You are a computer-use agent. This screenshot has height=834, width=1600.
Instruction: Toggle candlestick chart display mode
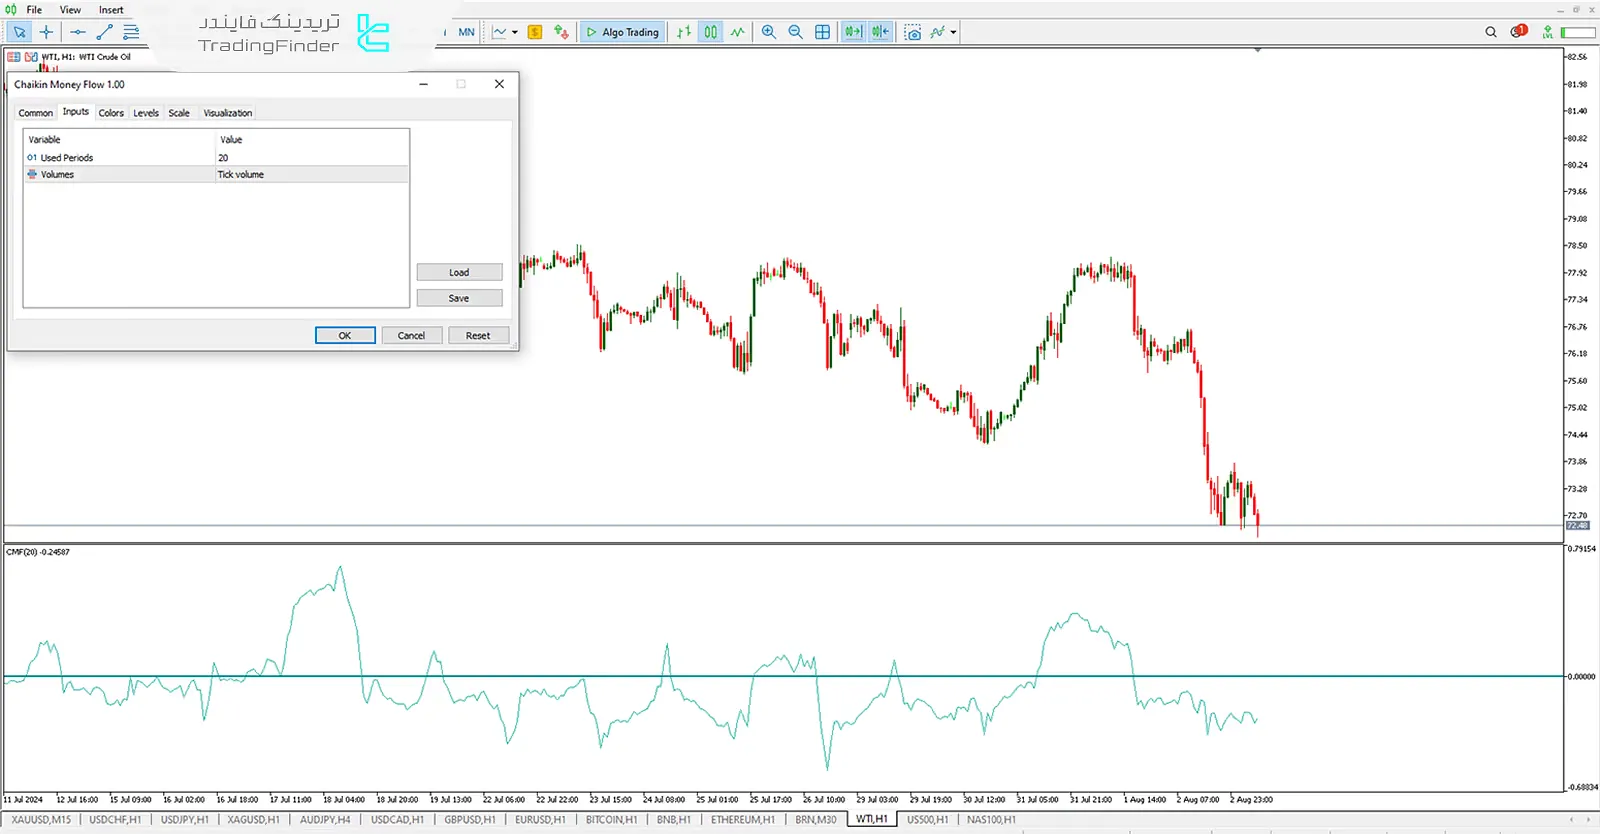710,32
